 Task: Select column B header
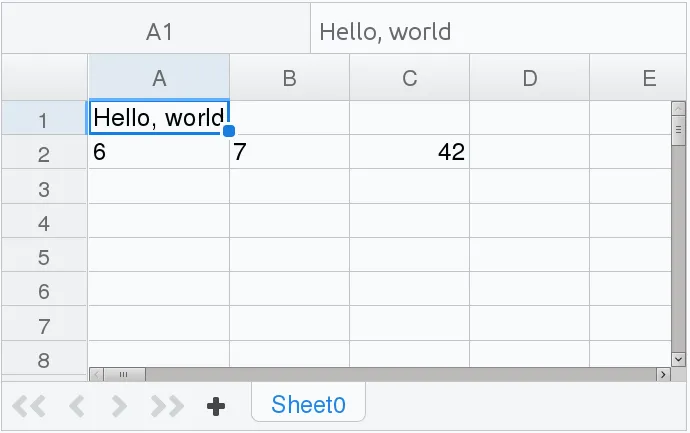coord(290,77)
